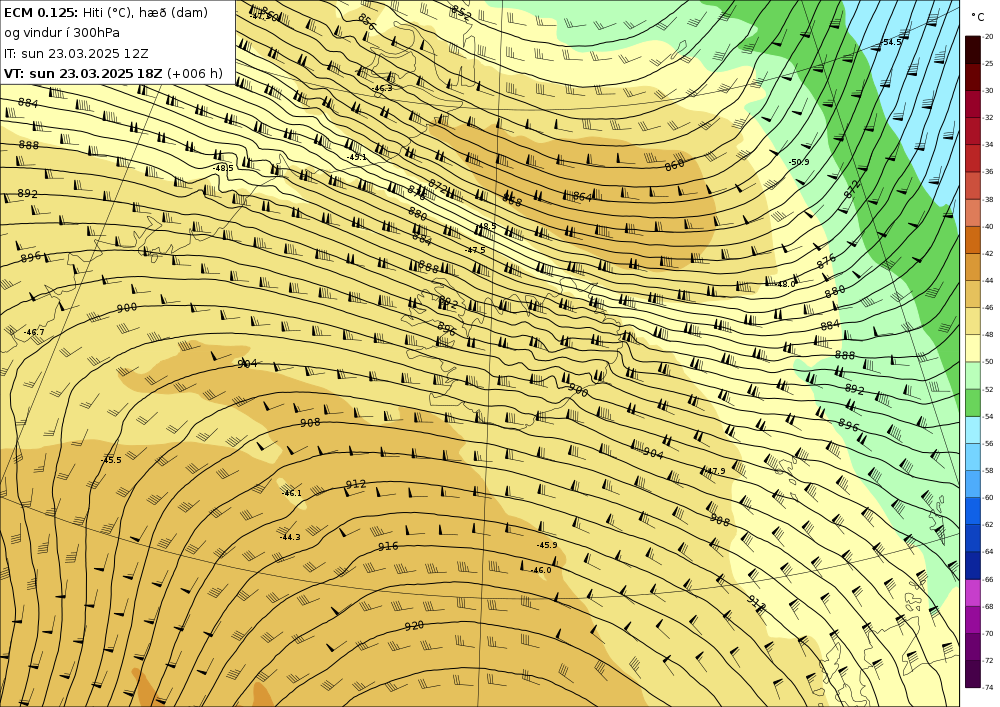Click the -45.9 temperature label
This screenshot has width=1000, height=707.
click(x=547, y=545)
